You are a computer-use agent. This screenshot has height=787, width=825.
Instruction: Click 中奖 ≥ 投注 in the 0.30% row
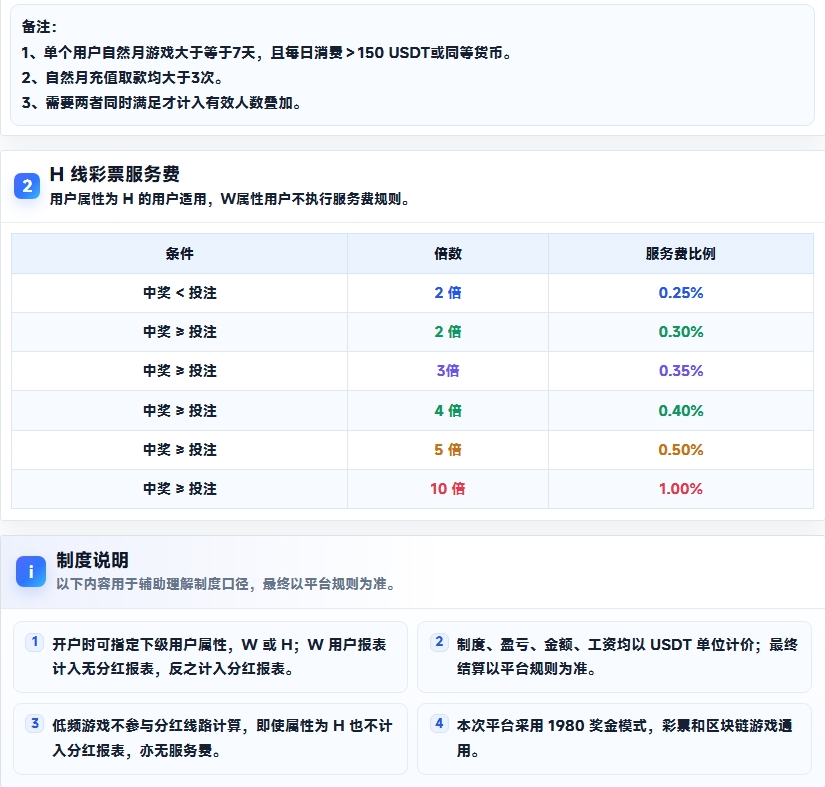(179, 331)
